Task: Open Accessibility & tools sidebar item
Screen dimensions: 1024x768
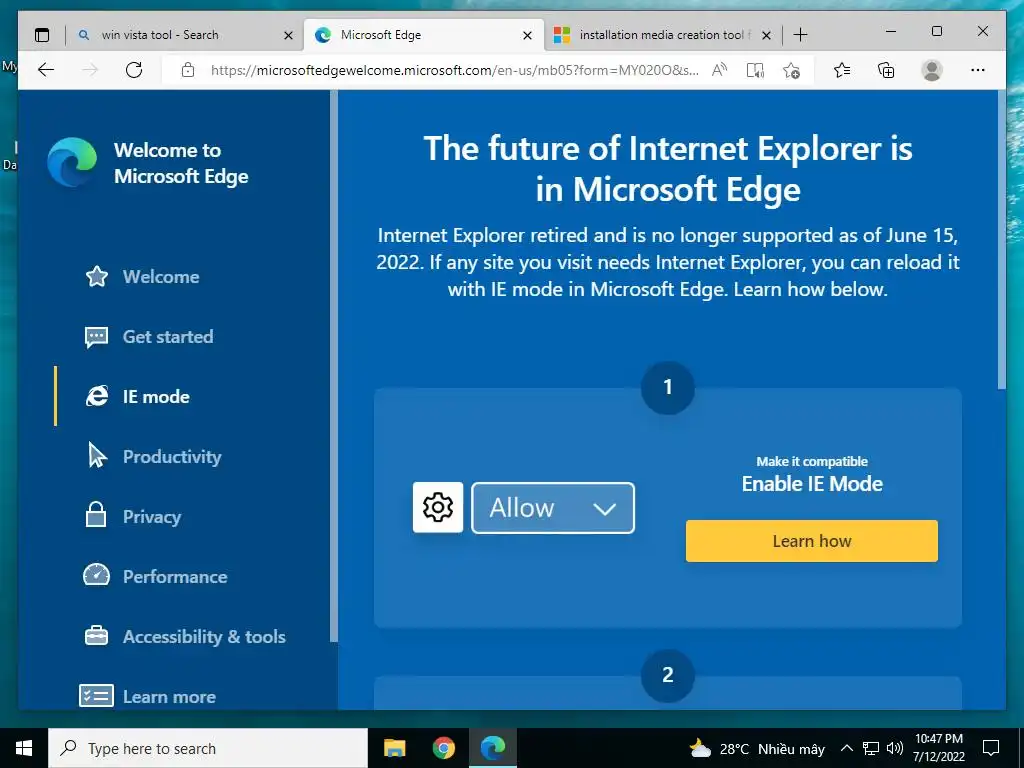Action: 185,637
